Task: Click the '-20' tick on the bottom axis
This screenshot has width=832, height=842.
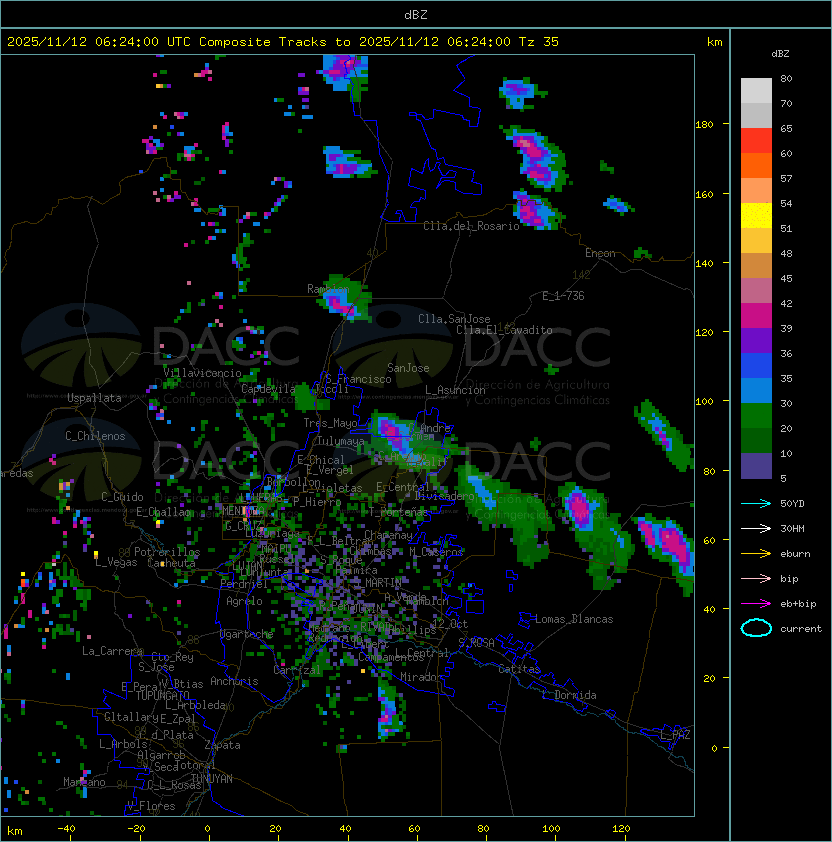Action: tap(136, 829)
